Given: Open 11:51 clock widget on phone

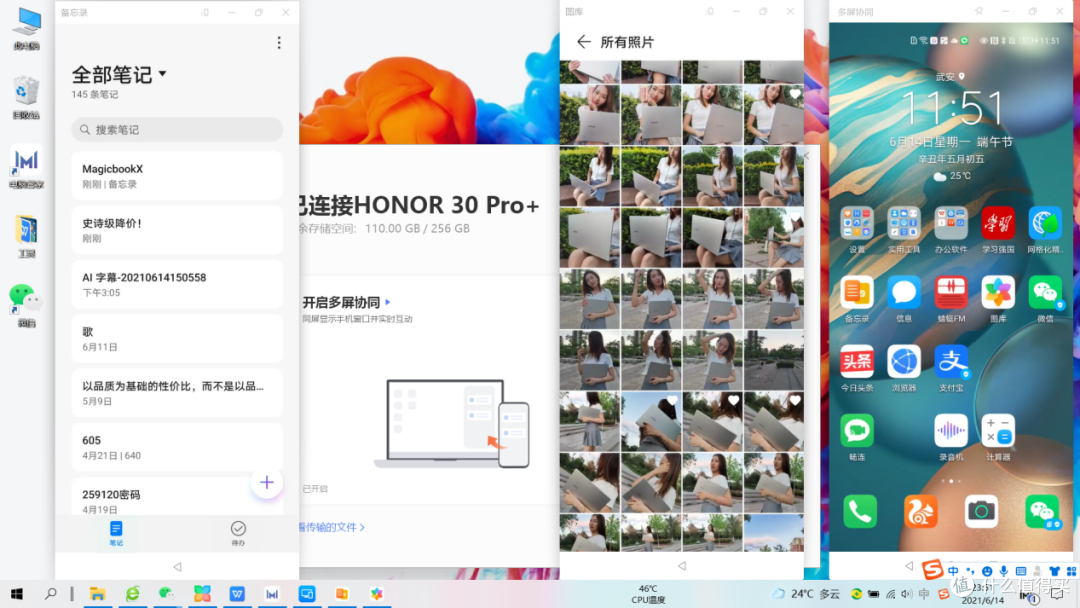Looking at the screenshot, I should (x=951, y=108).
